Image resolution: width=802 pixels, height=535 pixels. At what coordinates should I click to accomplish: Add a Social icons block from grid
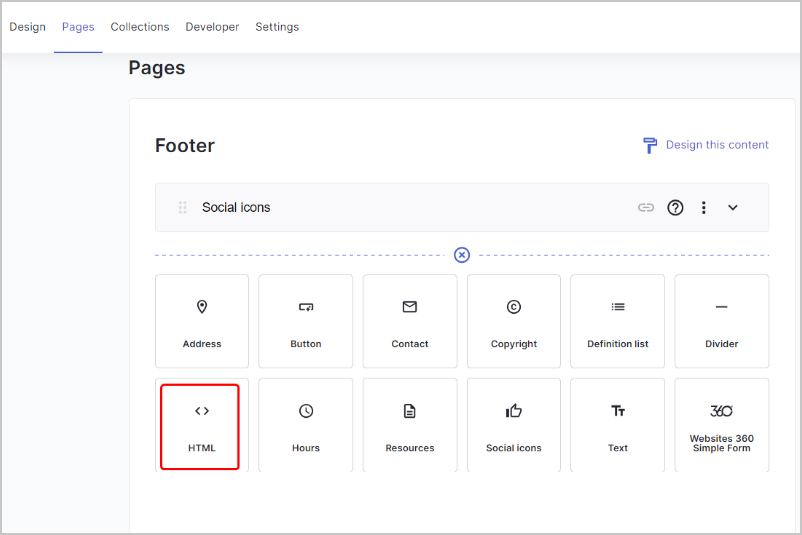tap(514, 426)
